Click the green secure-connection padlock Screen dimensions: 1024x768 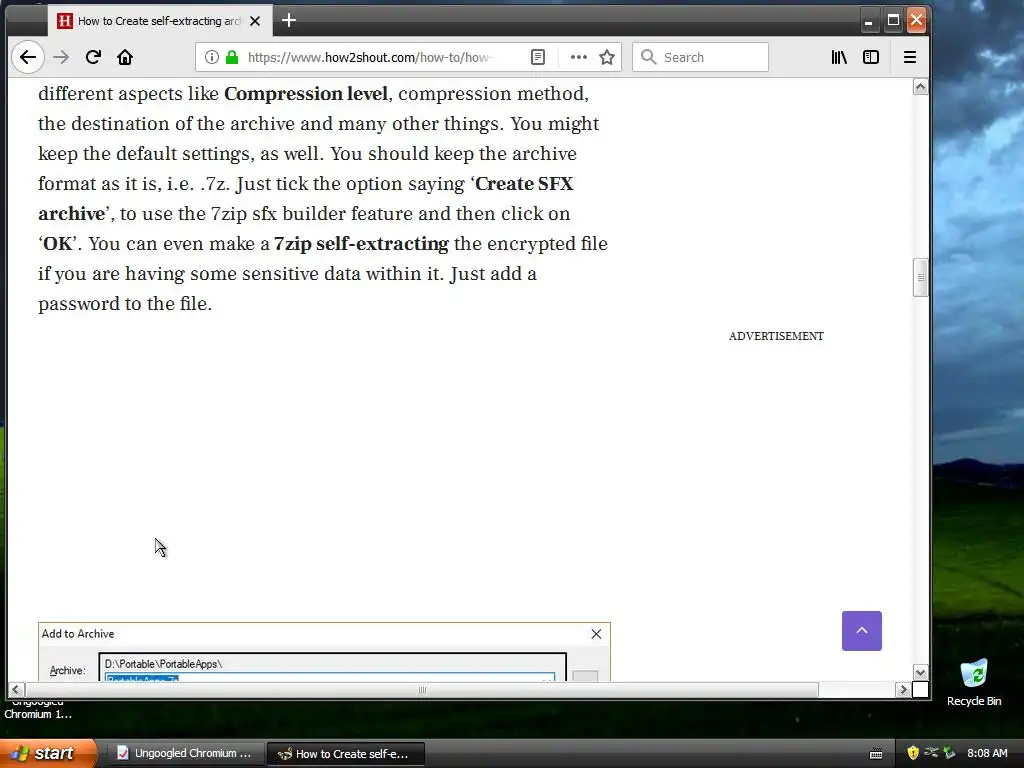(232, 57)
